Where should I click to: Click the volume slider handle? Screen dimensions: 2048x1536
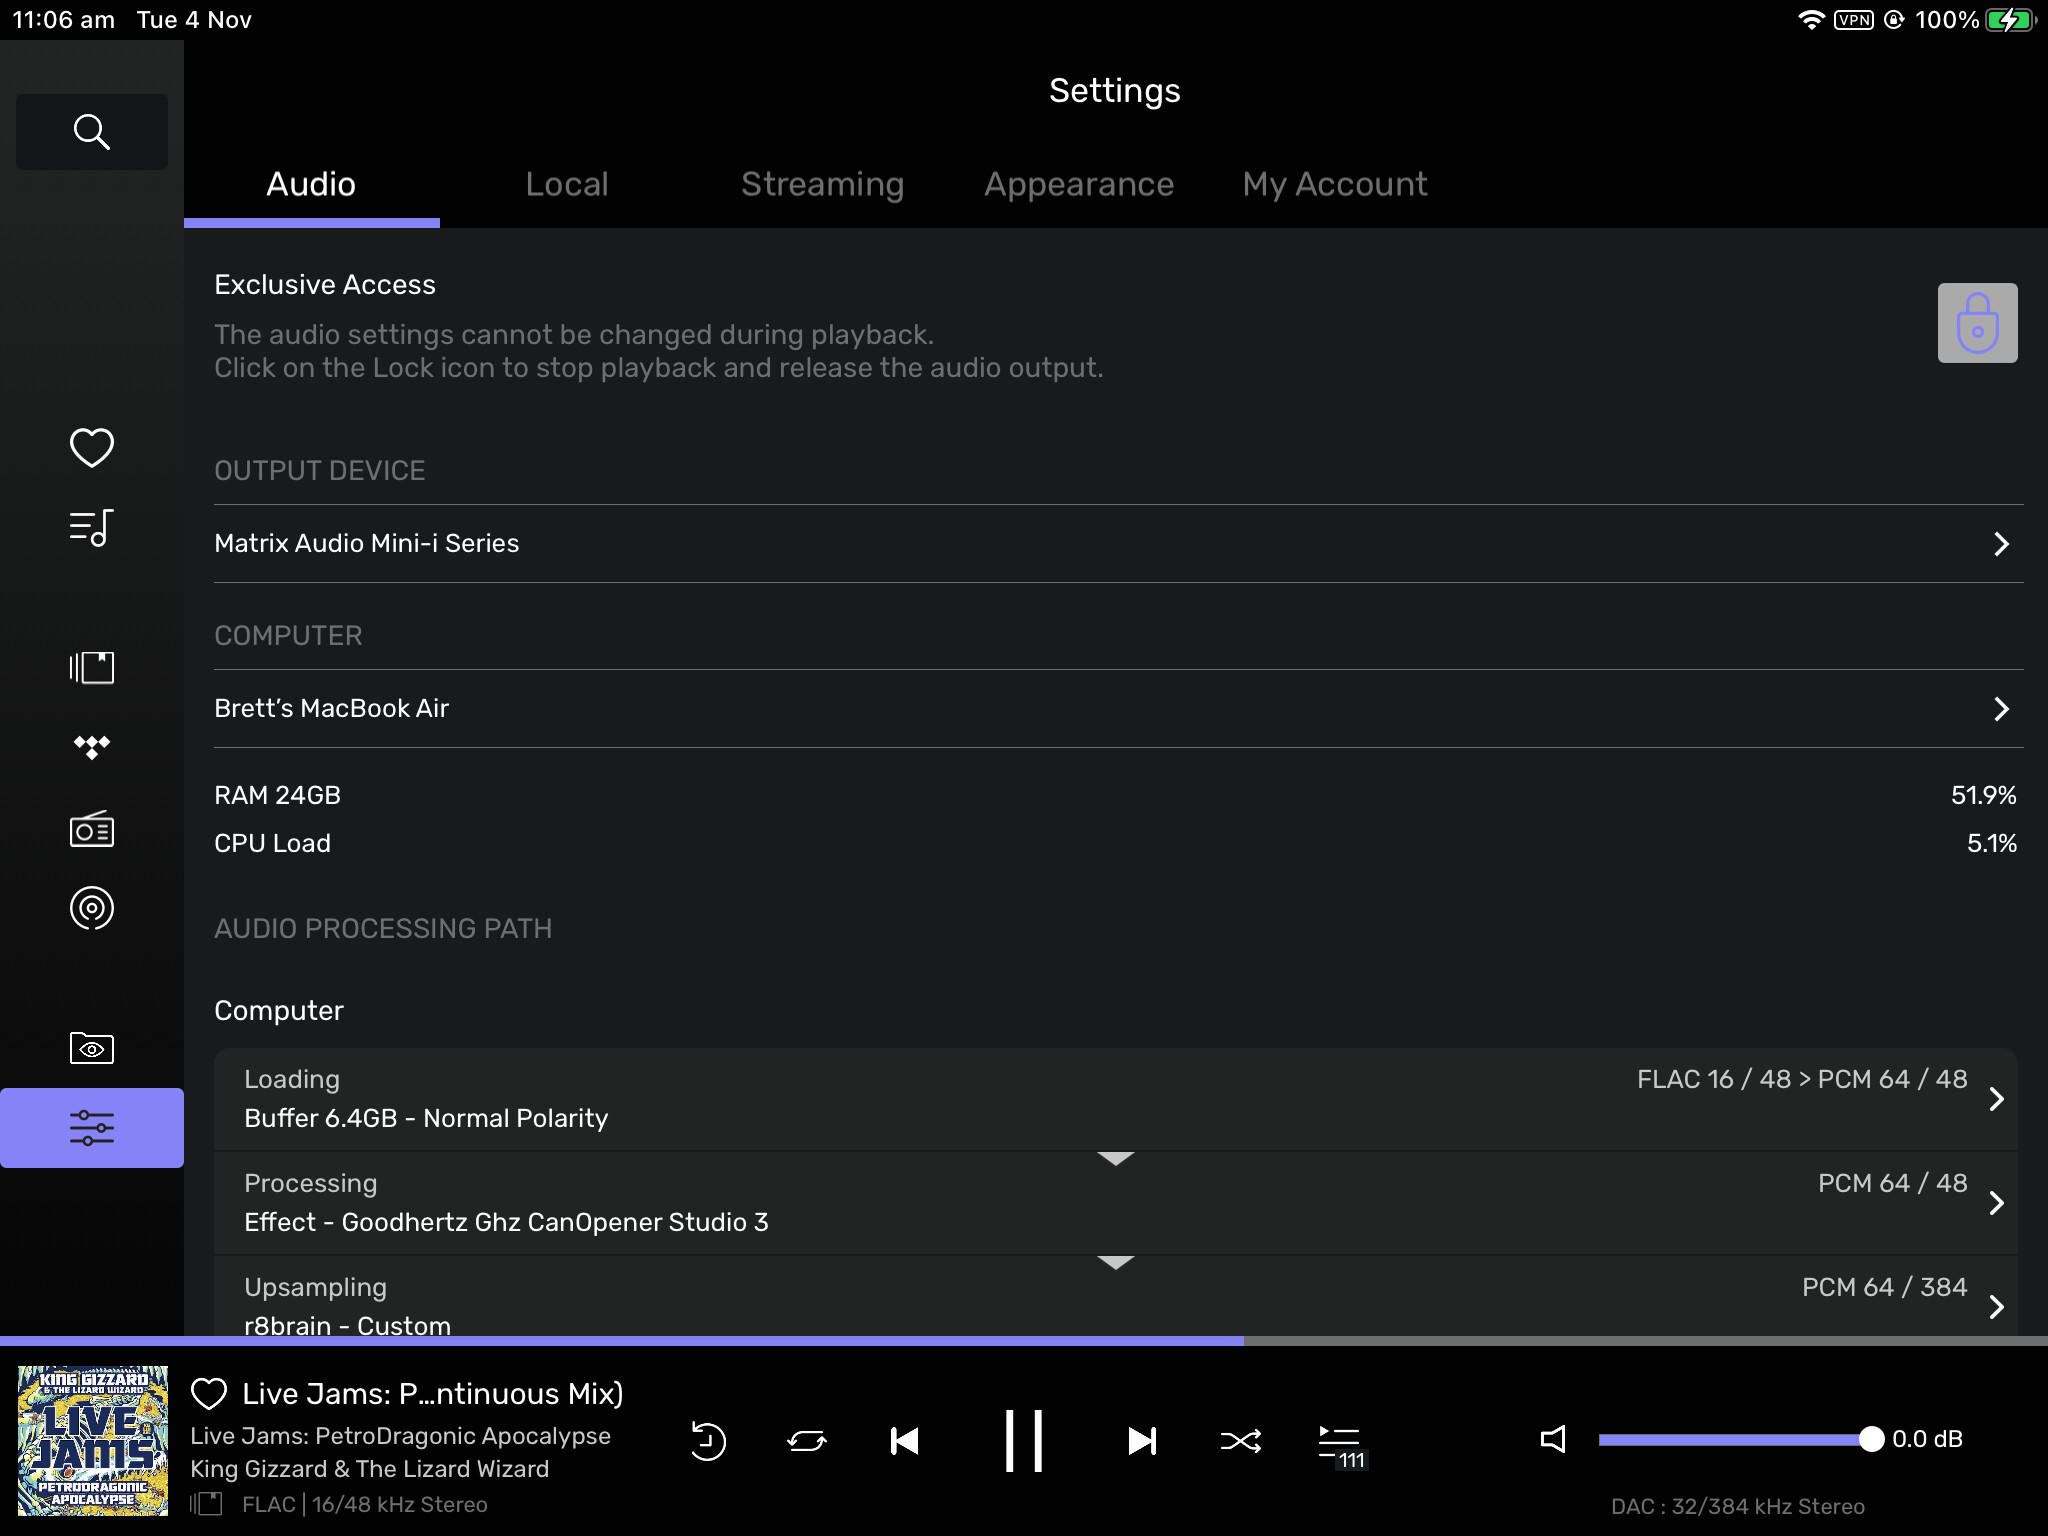coord(1871,1439)
